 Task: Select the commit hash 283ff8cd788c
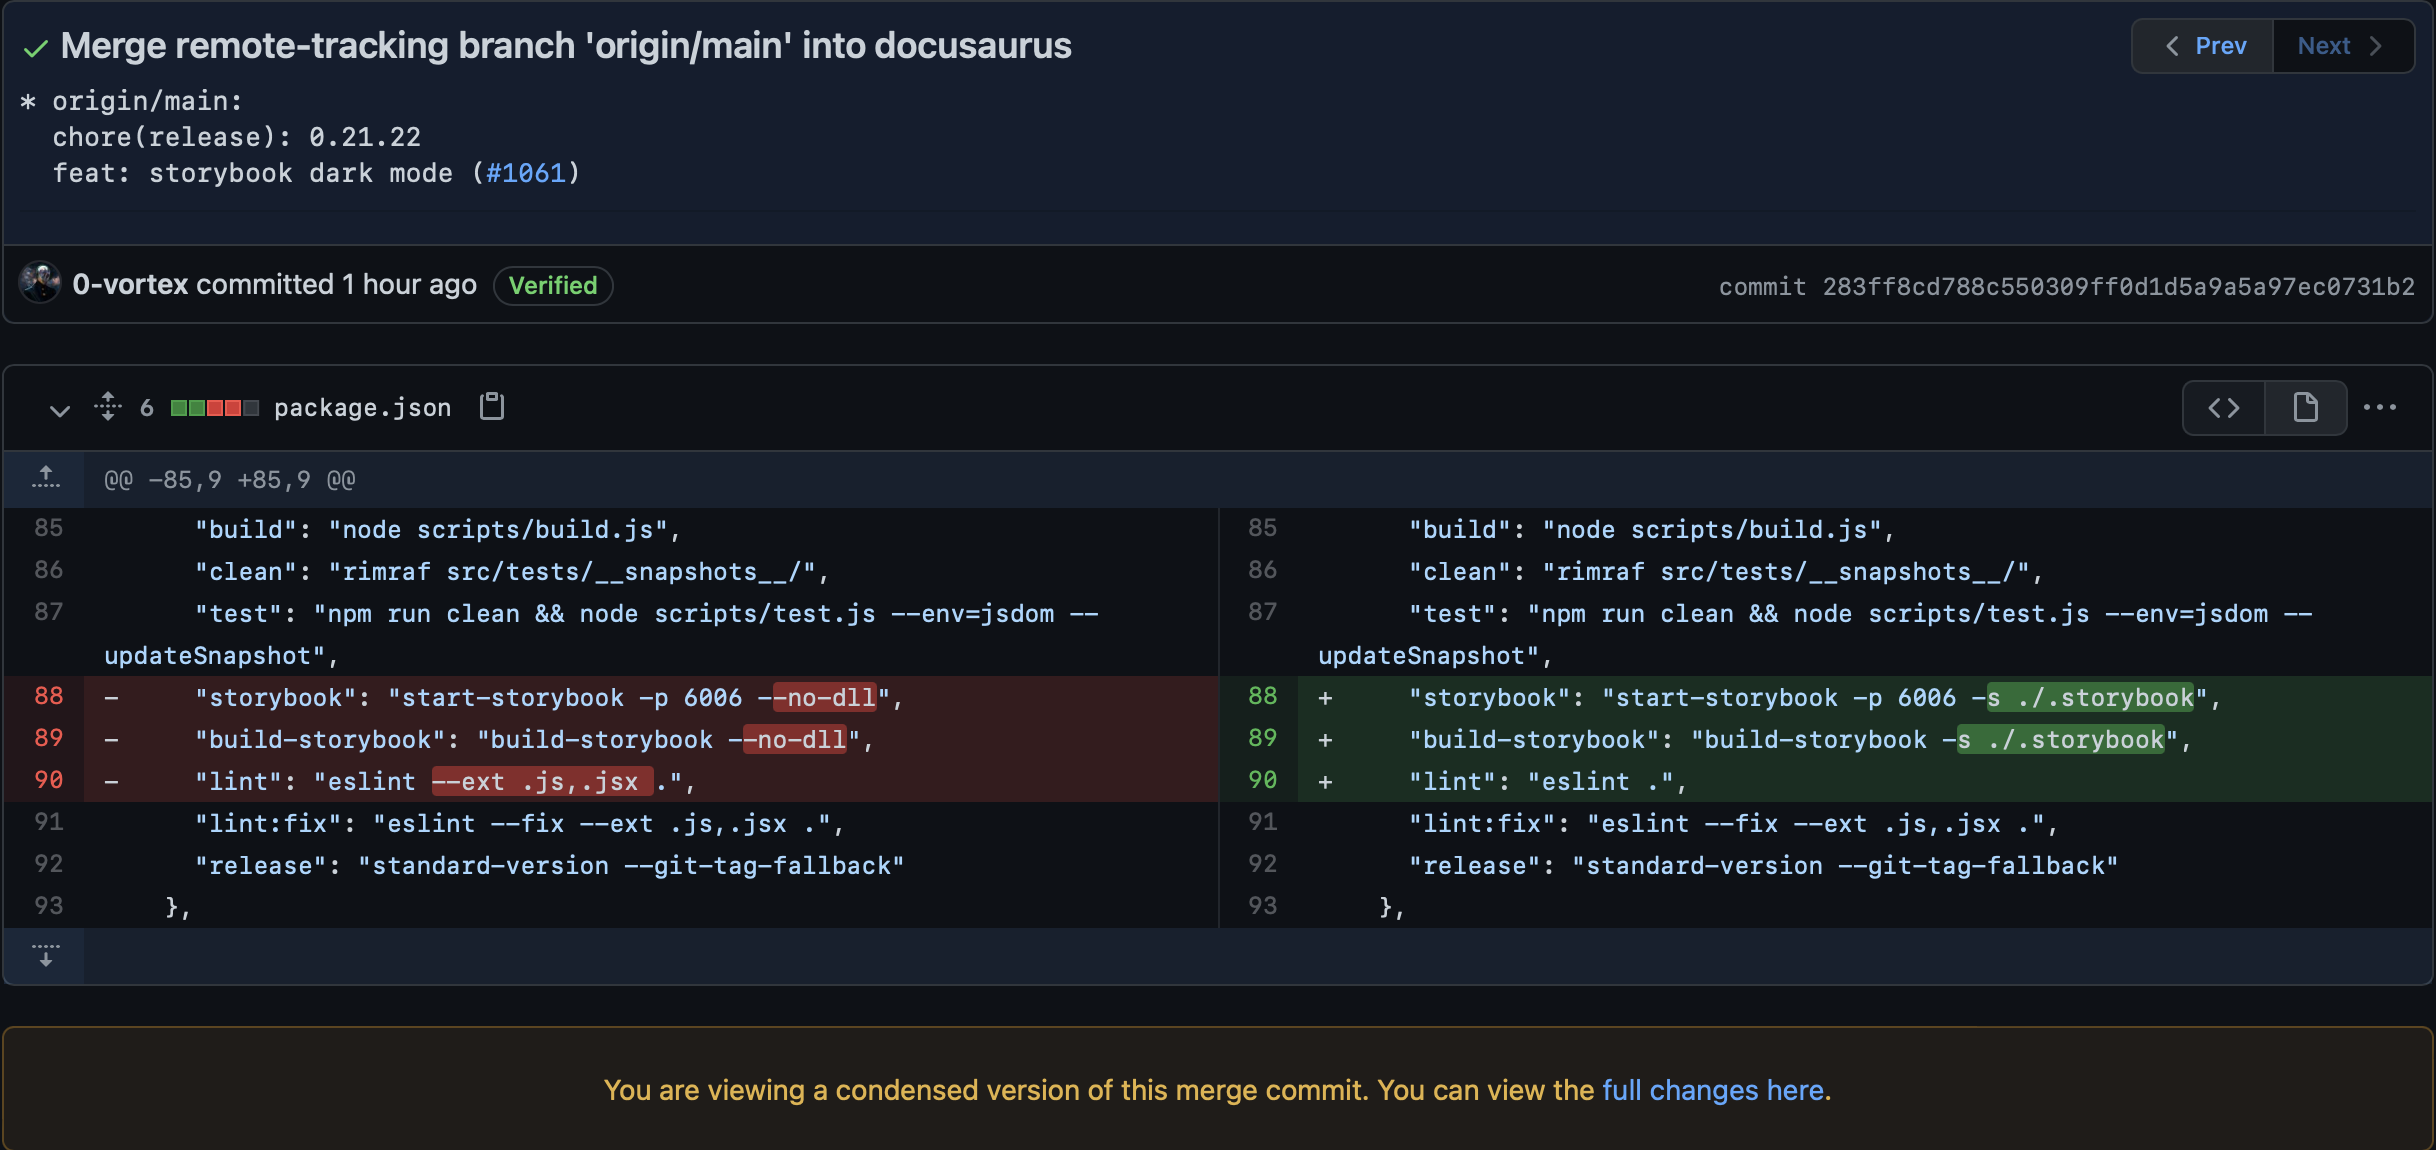pyautogui.click(x=2118, y=286)
